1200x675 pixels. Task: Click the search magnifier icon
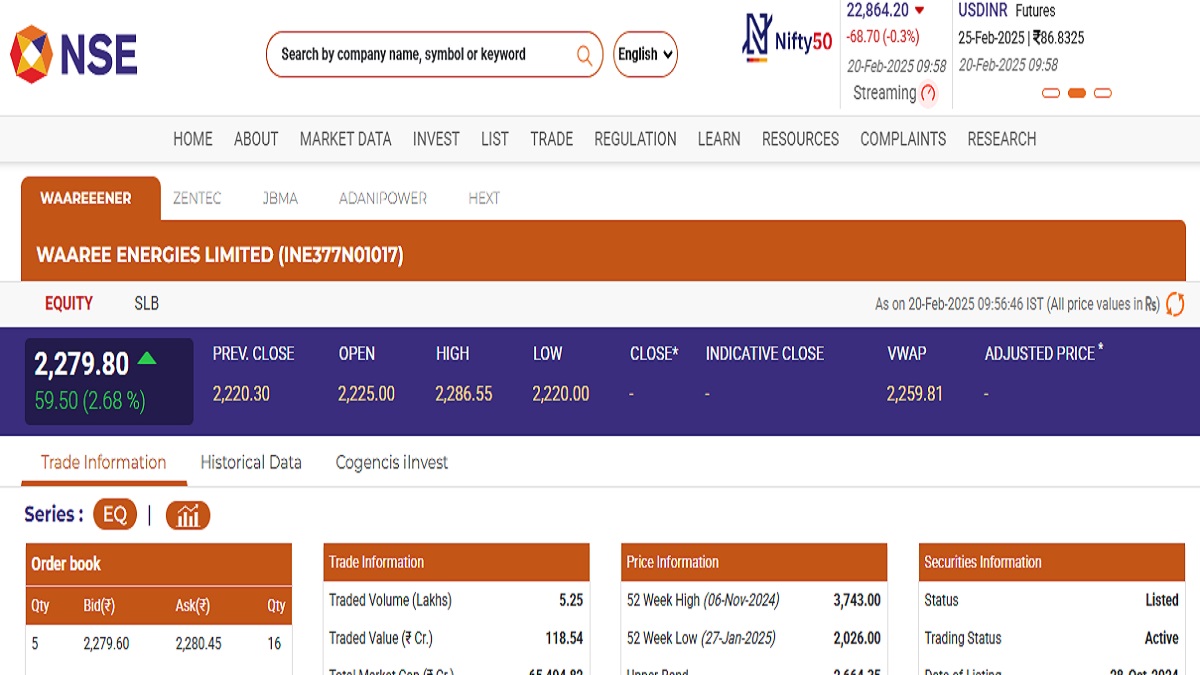coord(584,55)
